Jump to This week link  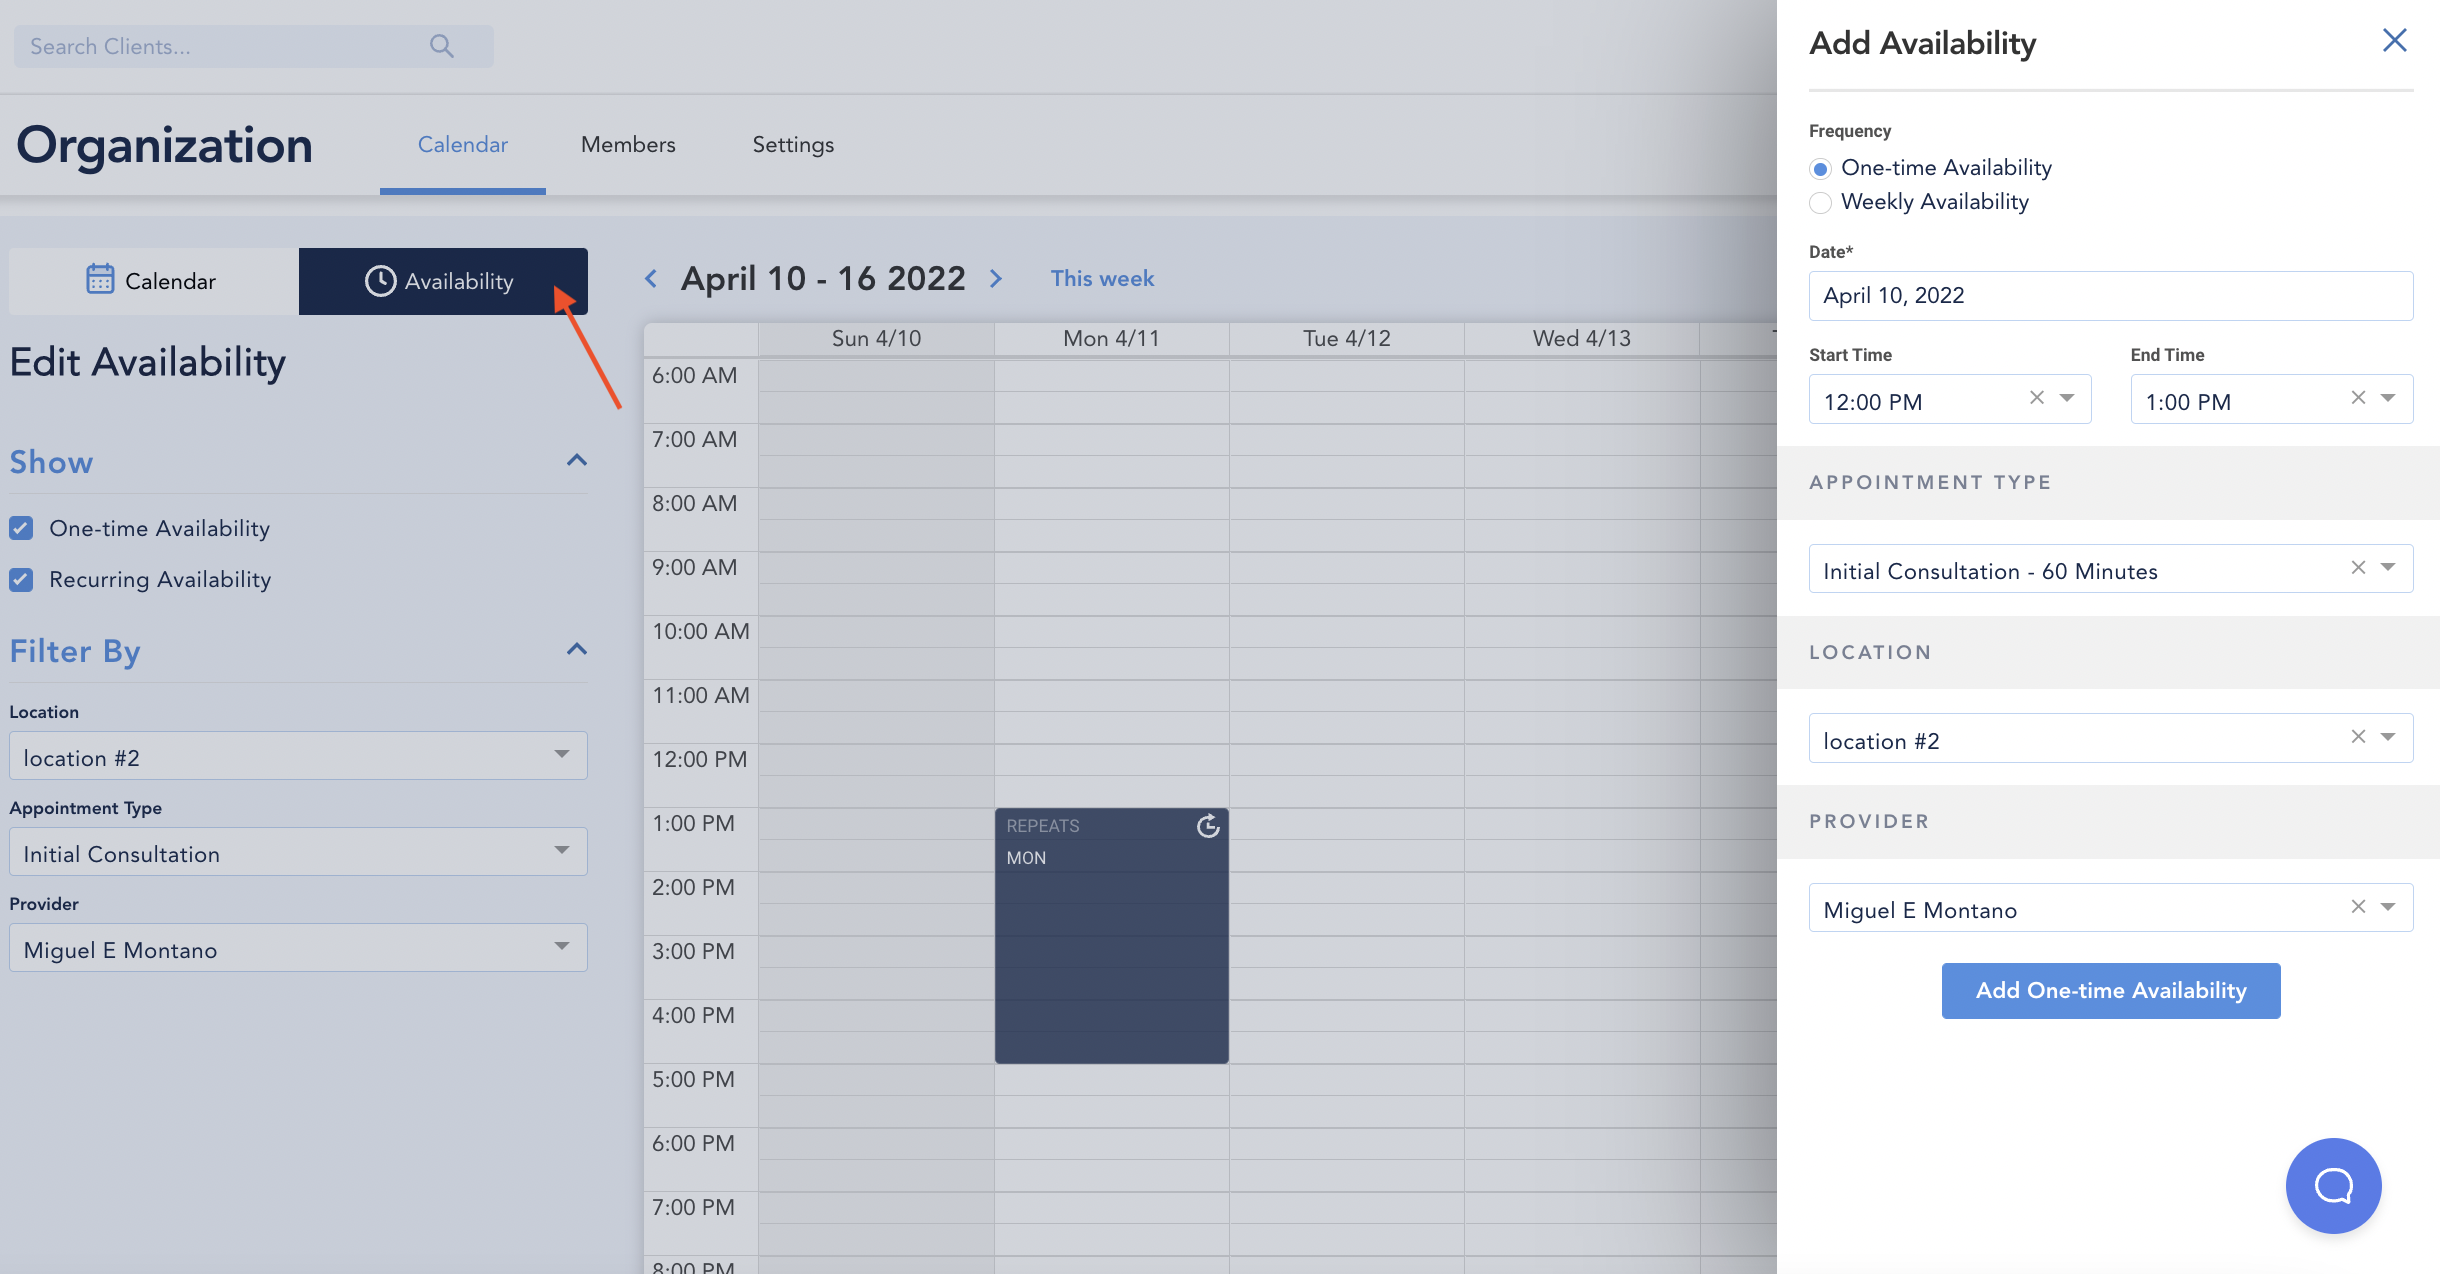[1102, 279]
